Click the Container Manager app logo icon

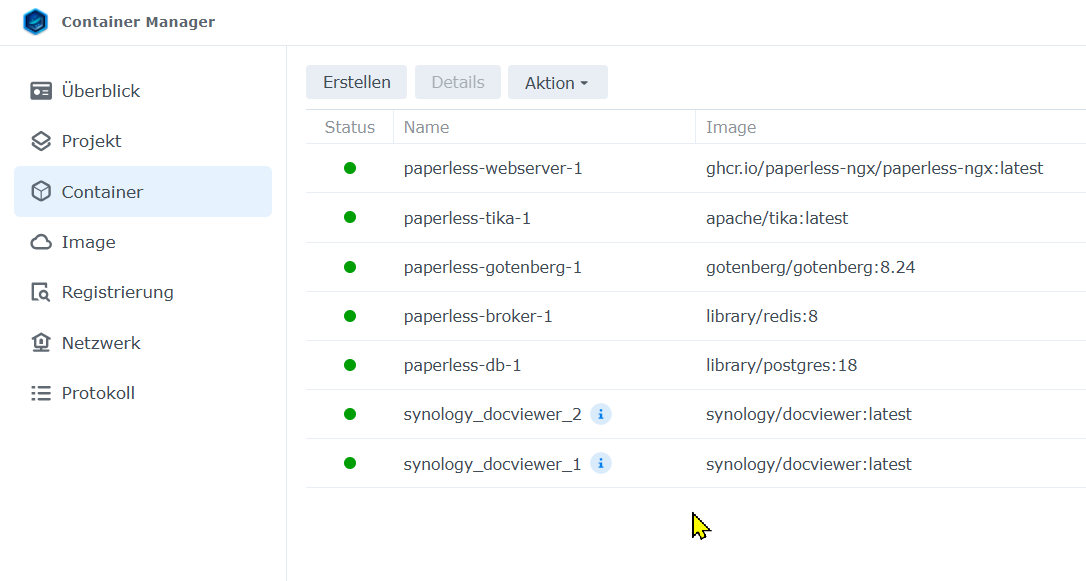[x=35, y=22]
